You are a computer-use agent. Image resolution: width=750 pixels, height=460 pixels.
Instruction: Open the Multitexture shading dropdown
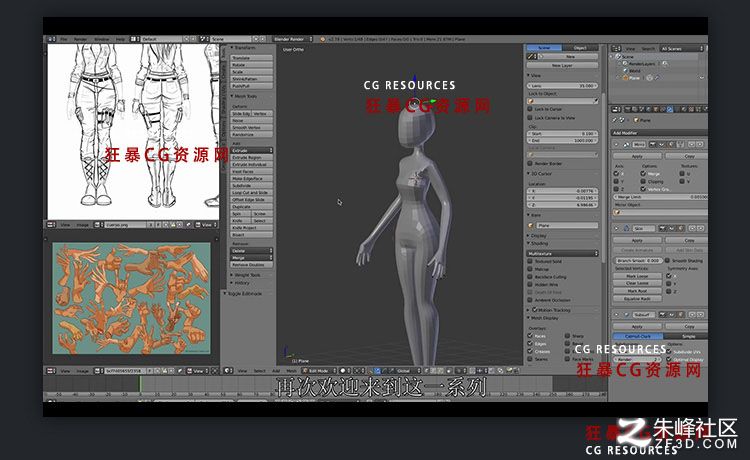point(563,253)
